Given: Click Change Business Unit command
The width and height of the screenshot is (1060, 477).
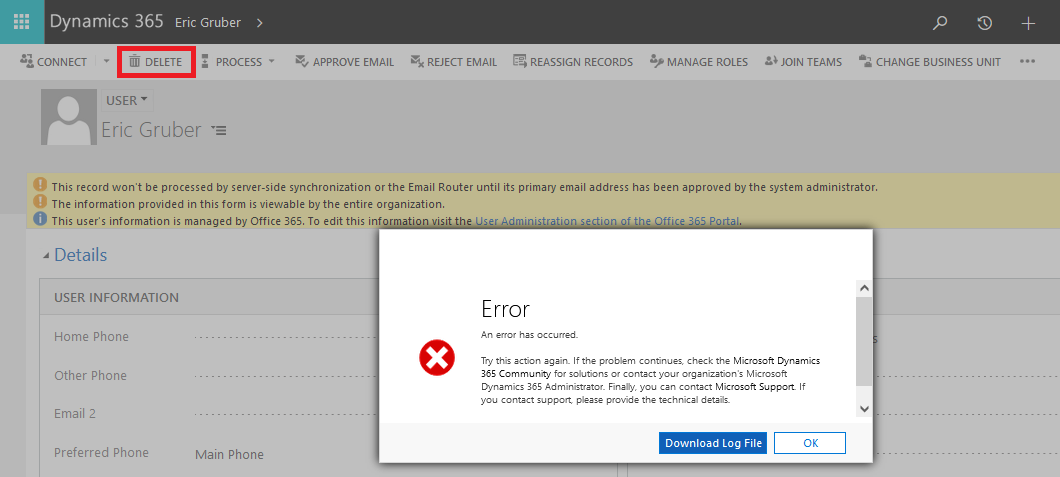Looking at the screenshot, I should [929, 62].
